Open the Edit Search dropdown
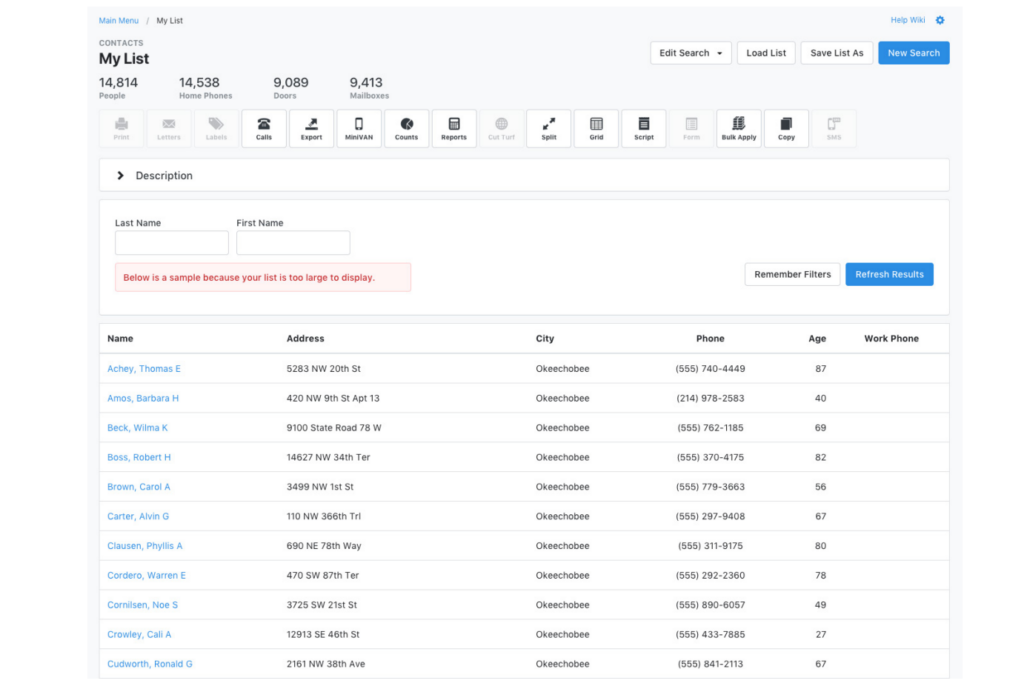The image size is (1024, 689). pyautogui.click(x=690, y=53)
